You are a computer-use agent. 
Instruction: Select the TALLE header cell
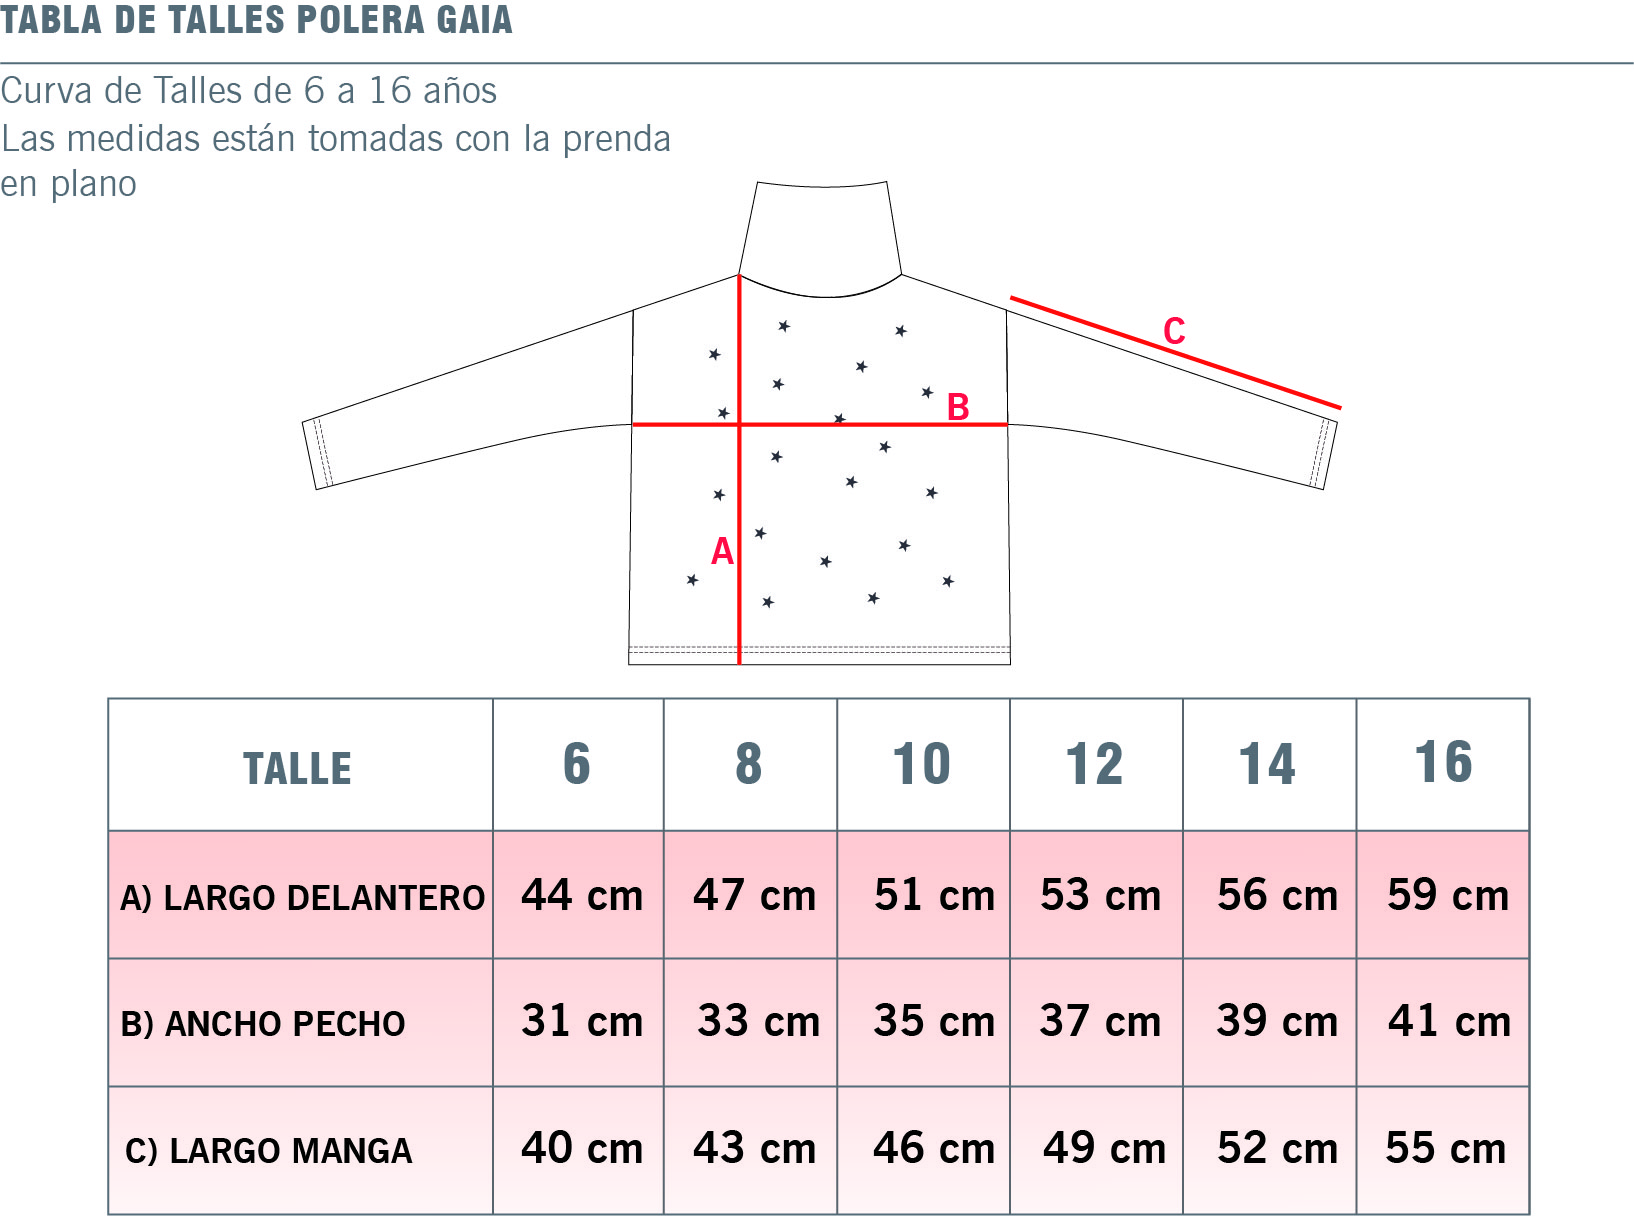[x=298, y=767]
